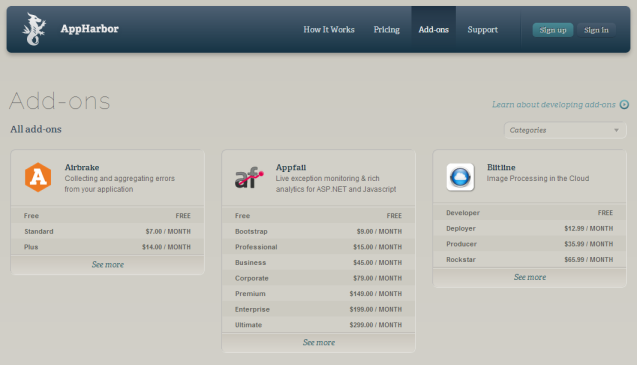Select Appfail Business $45.00 plan
The width and height of the screenshot is (637, 365).
click(x=319, y=263)
